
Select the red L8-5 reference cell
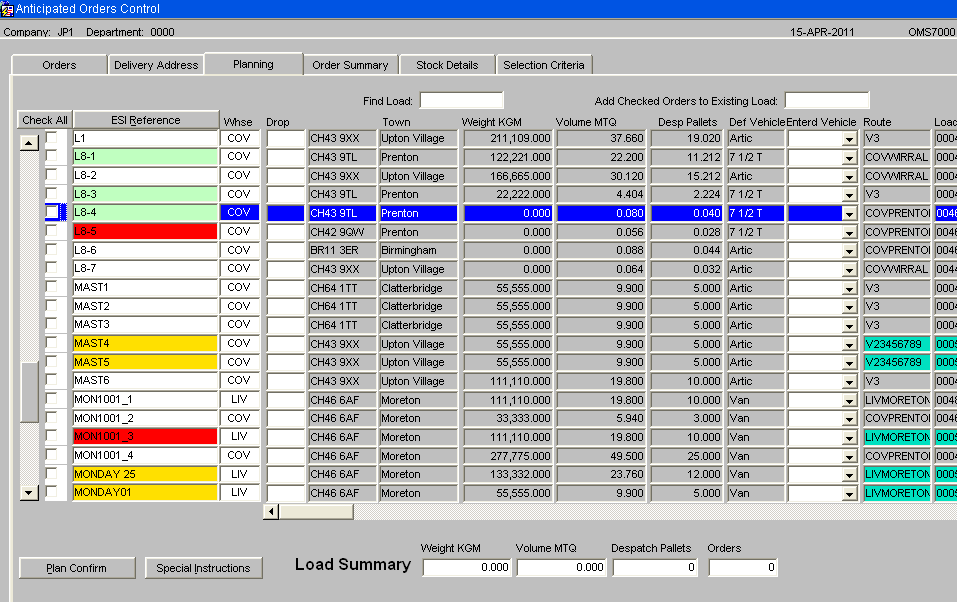click(145, 231)
